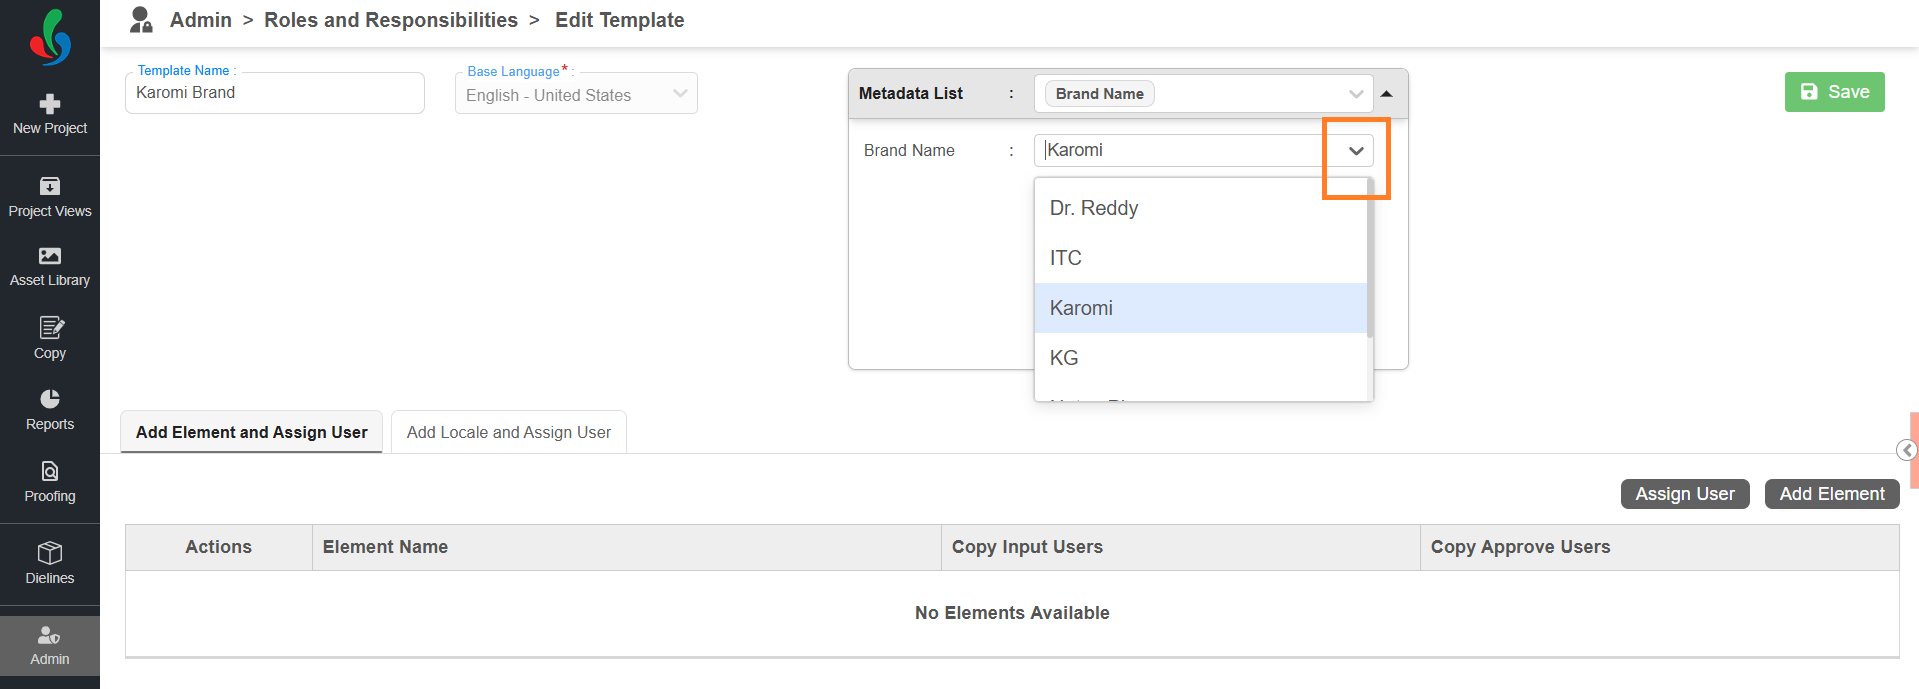Click the Admin icon in the sidebar
1919x689 pixels.
(50, 635)
